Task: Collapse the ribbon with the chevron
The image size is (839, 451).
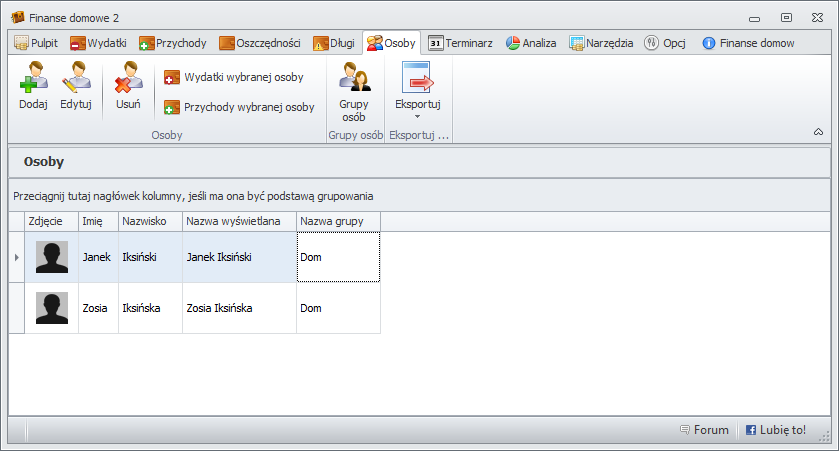Action: (x=818, y=132)
